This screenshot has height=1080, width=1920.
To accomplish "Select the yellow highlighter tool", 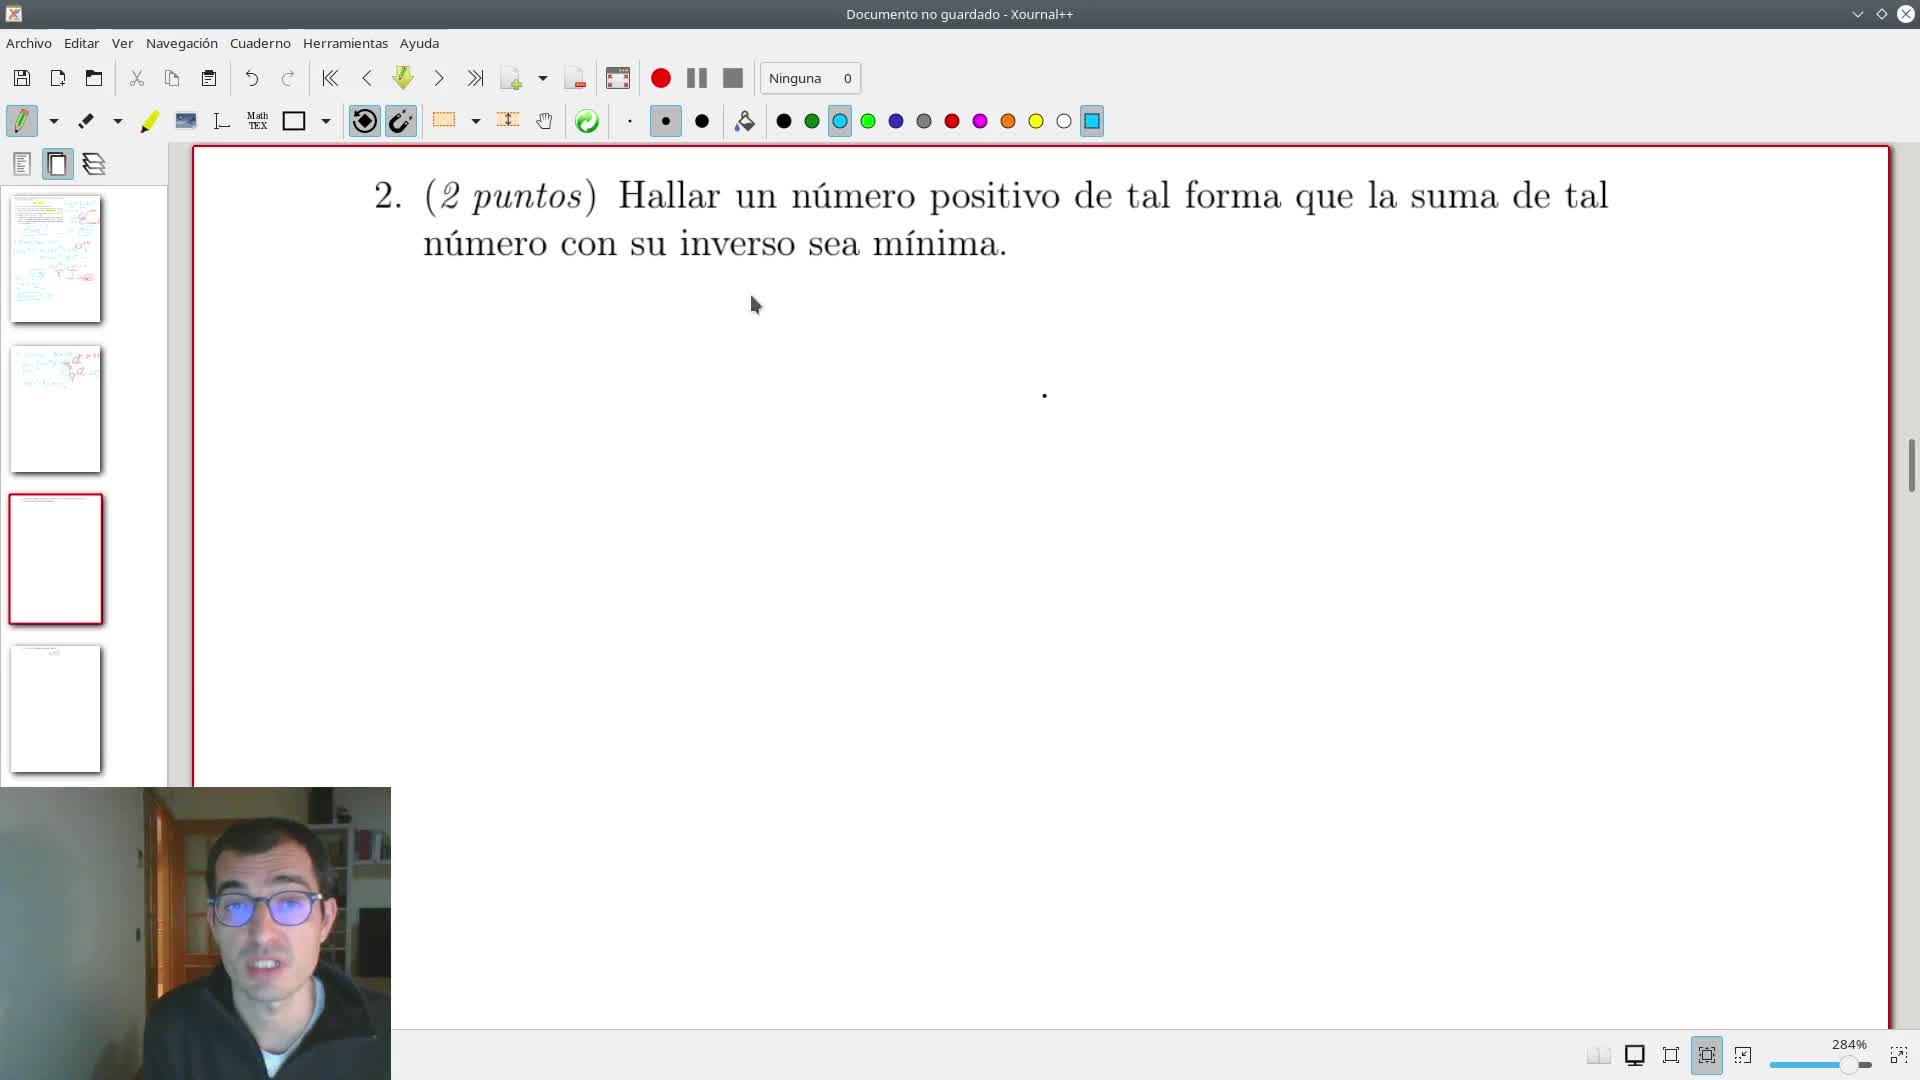I will coord(149,121).
